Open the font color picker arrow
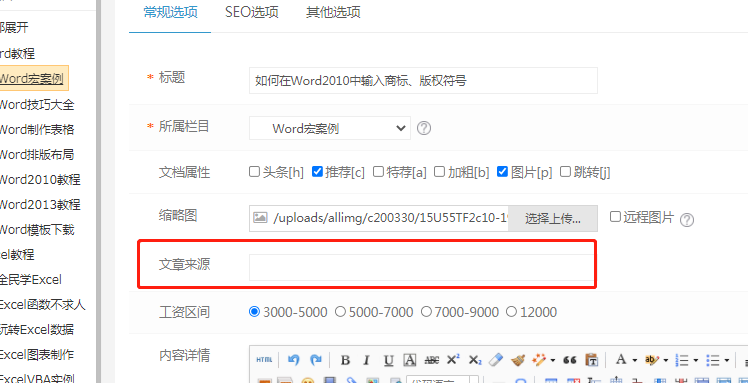This screenshot has width=748, height=383. click(x=634, y=360)
